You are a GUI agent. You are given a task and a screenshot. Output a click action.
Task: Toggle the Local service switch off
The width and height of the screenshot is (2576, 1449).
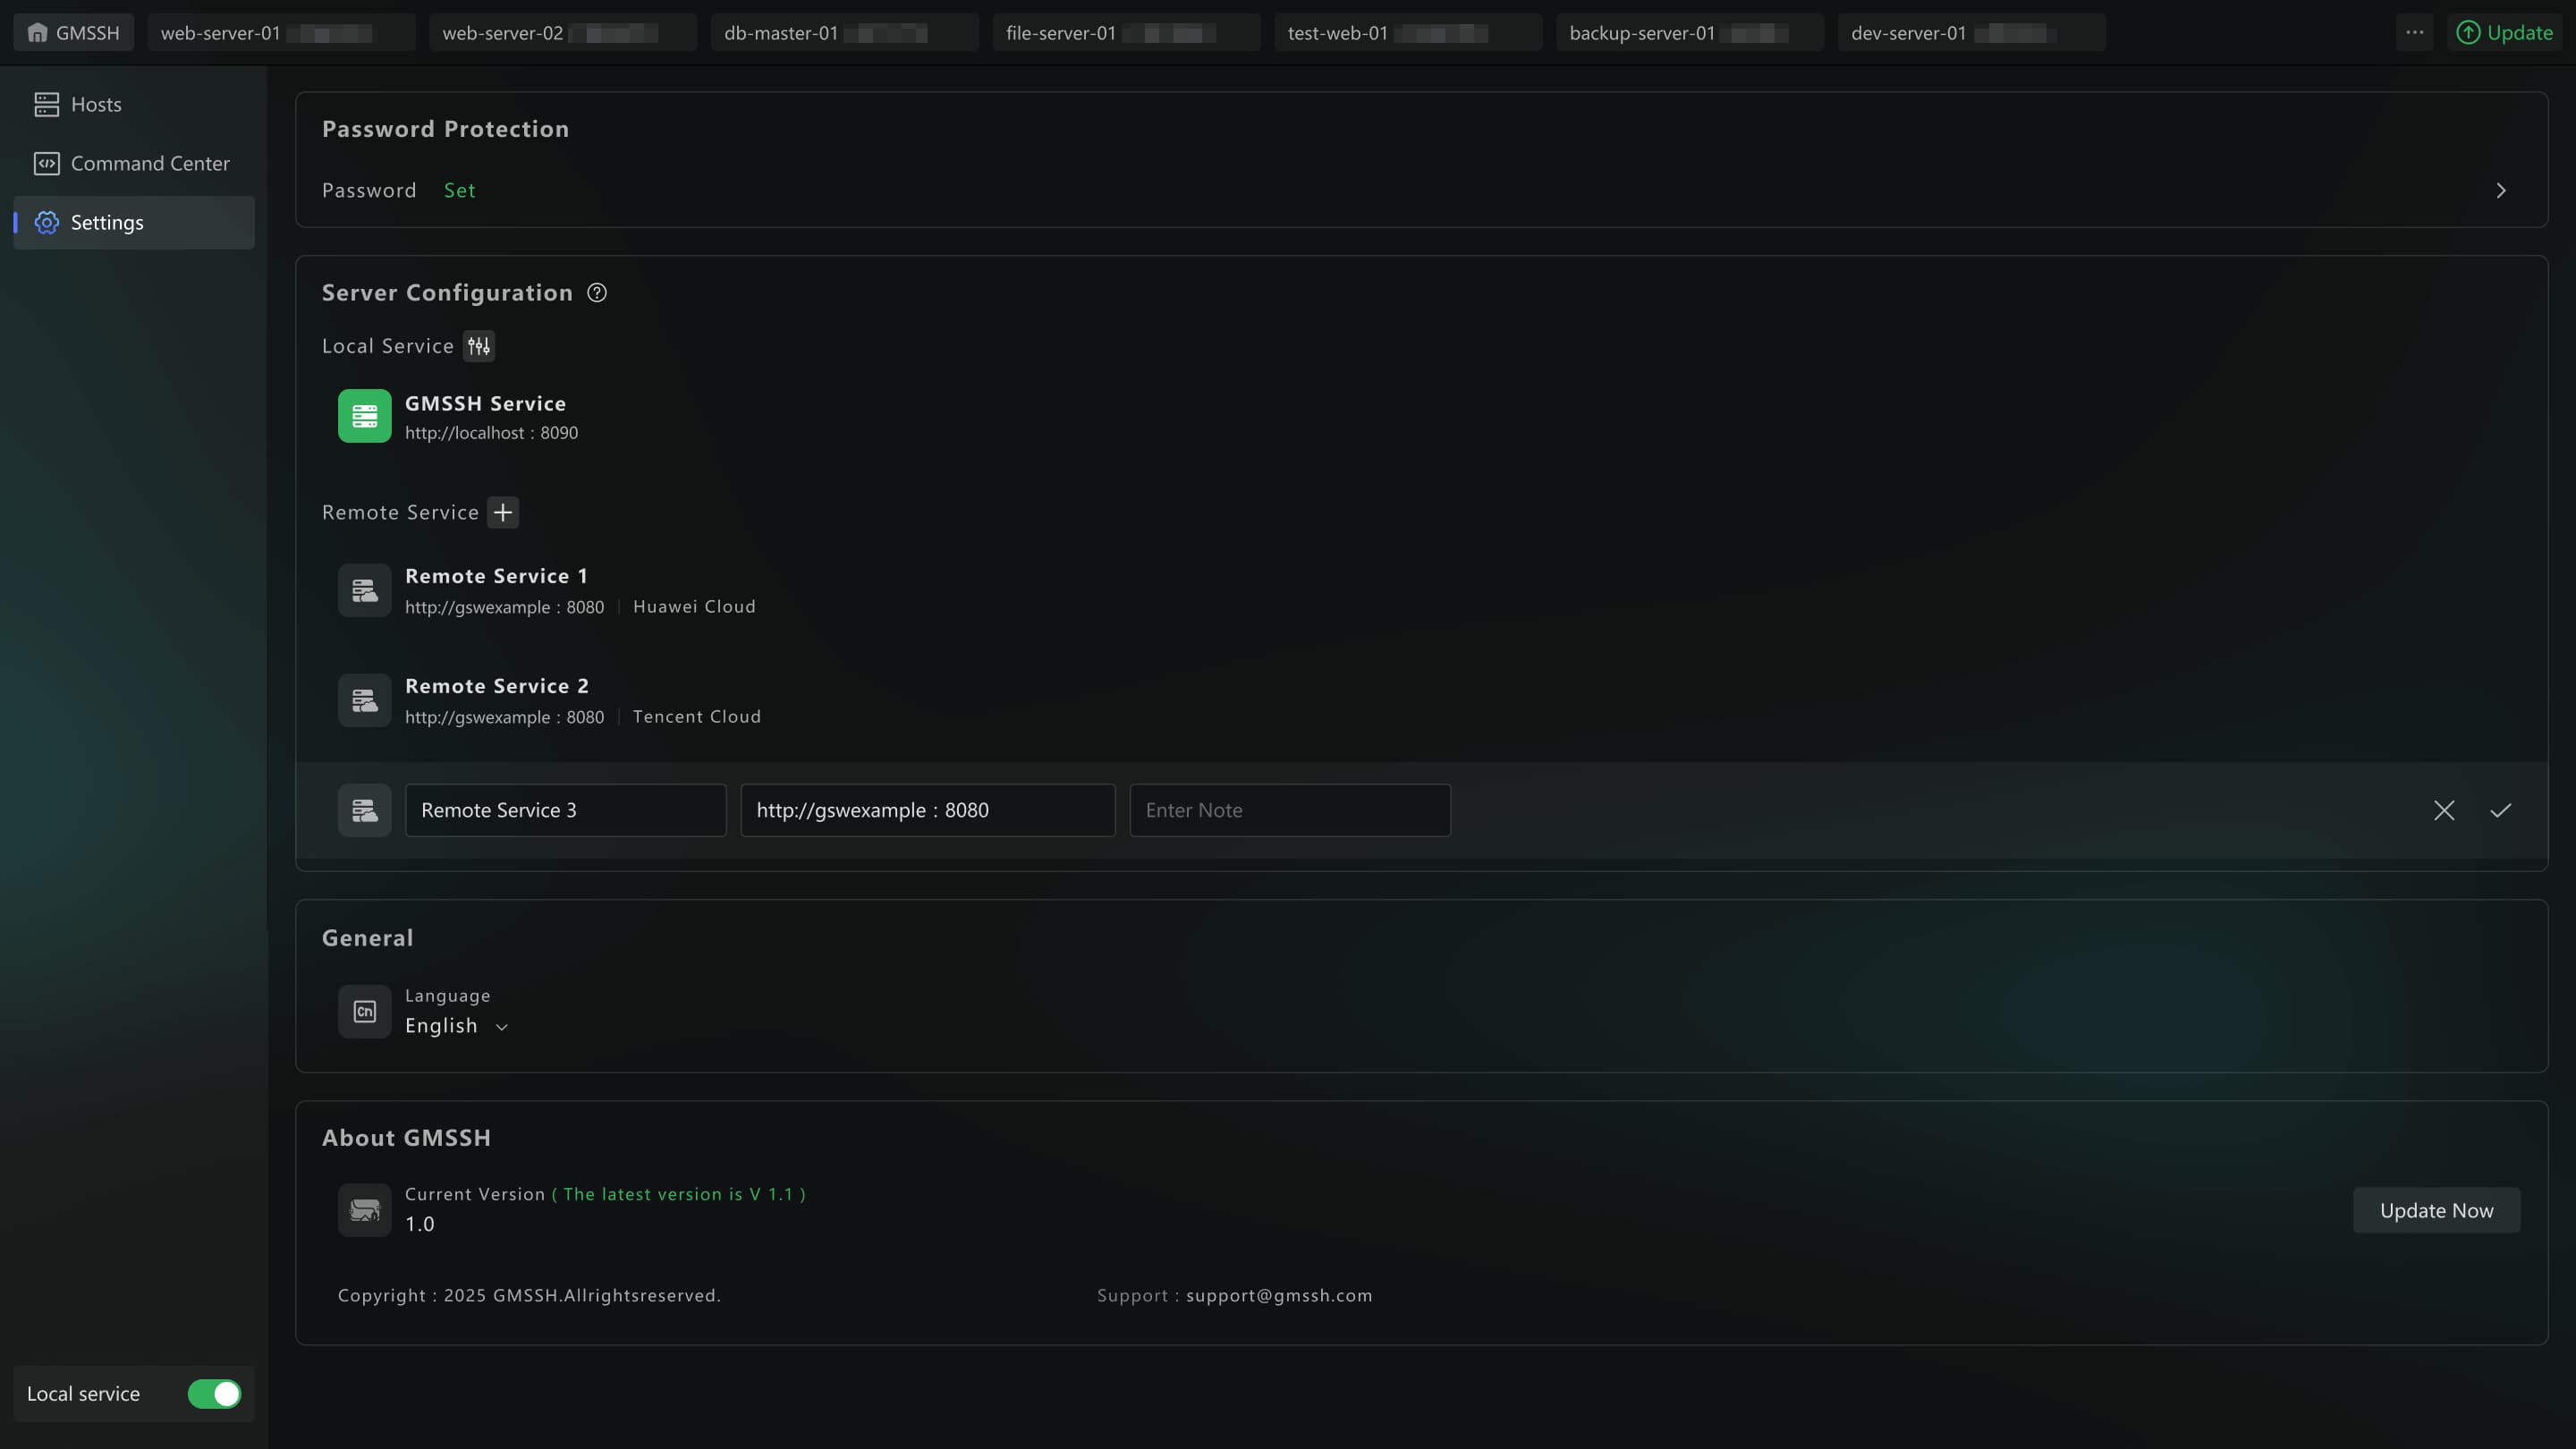214,1394
